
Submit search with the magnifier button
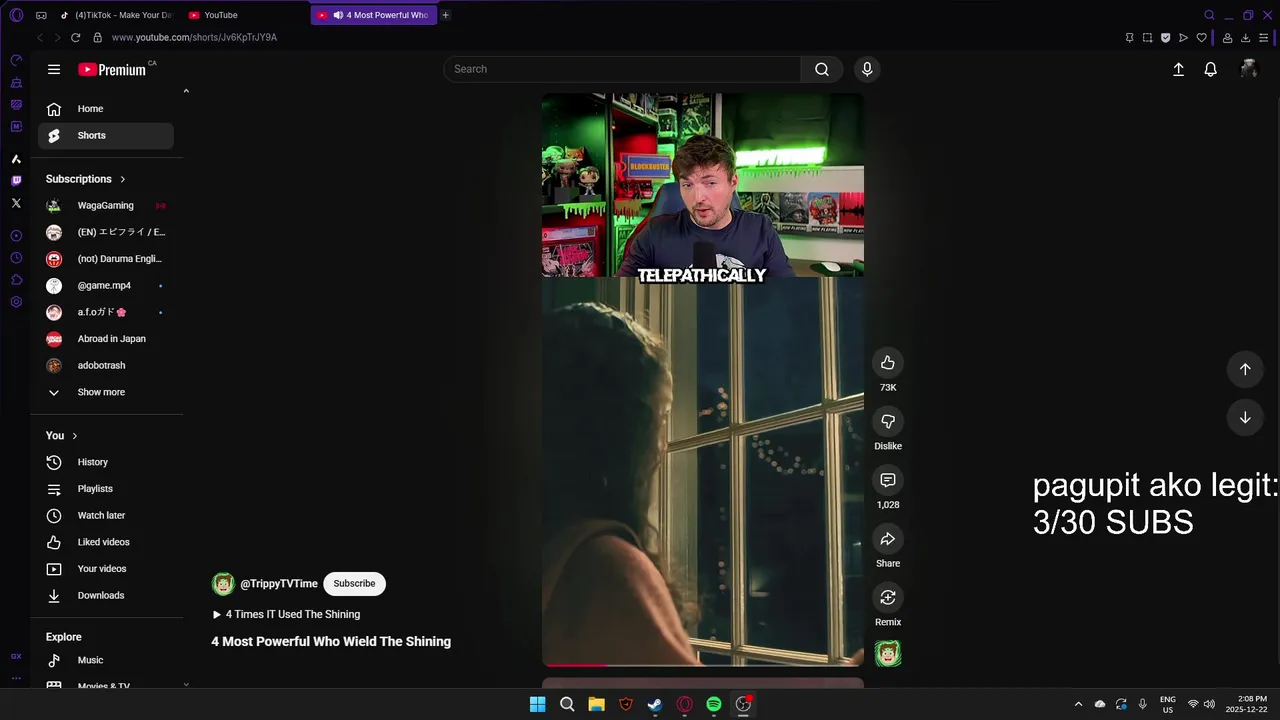[x=821, y=69]
